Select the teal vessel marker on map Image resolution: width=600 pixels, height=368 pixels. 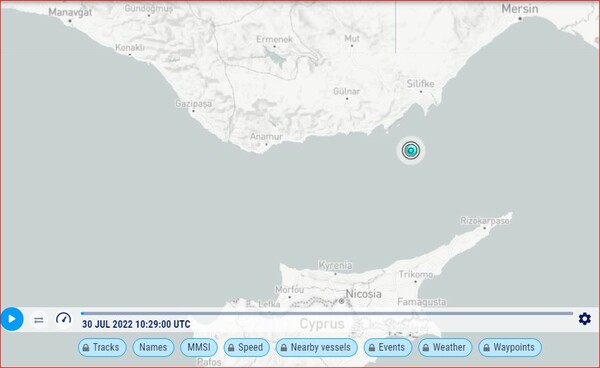[411, 150]
